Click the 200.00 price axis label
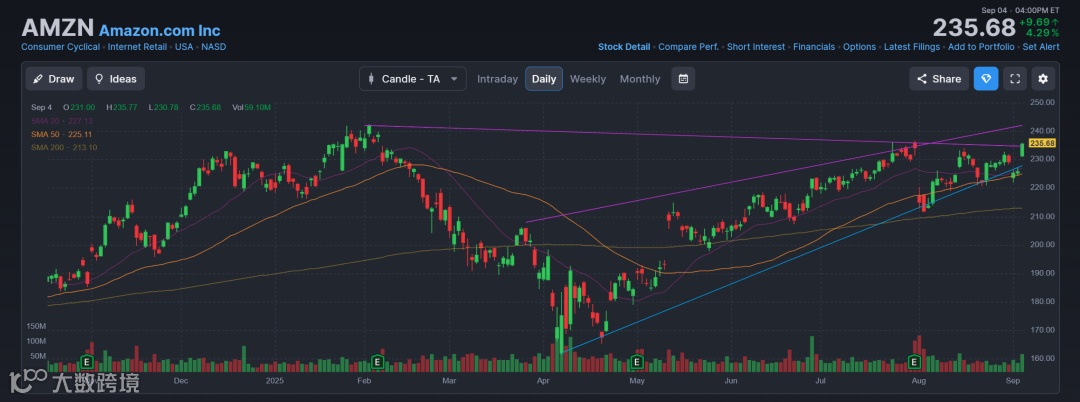Viewport: 1080px width, 402px height. click(x=1043, y=244)
